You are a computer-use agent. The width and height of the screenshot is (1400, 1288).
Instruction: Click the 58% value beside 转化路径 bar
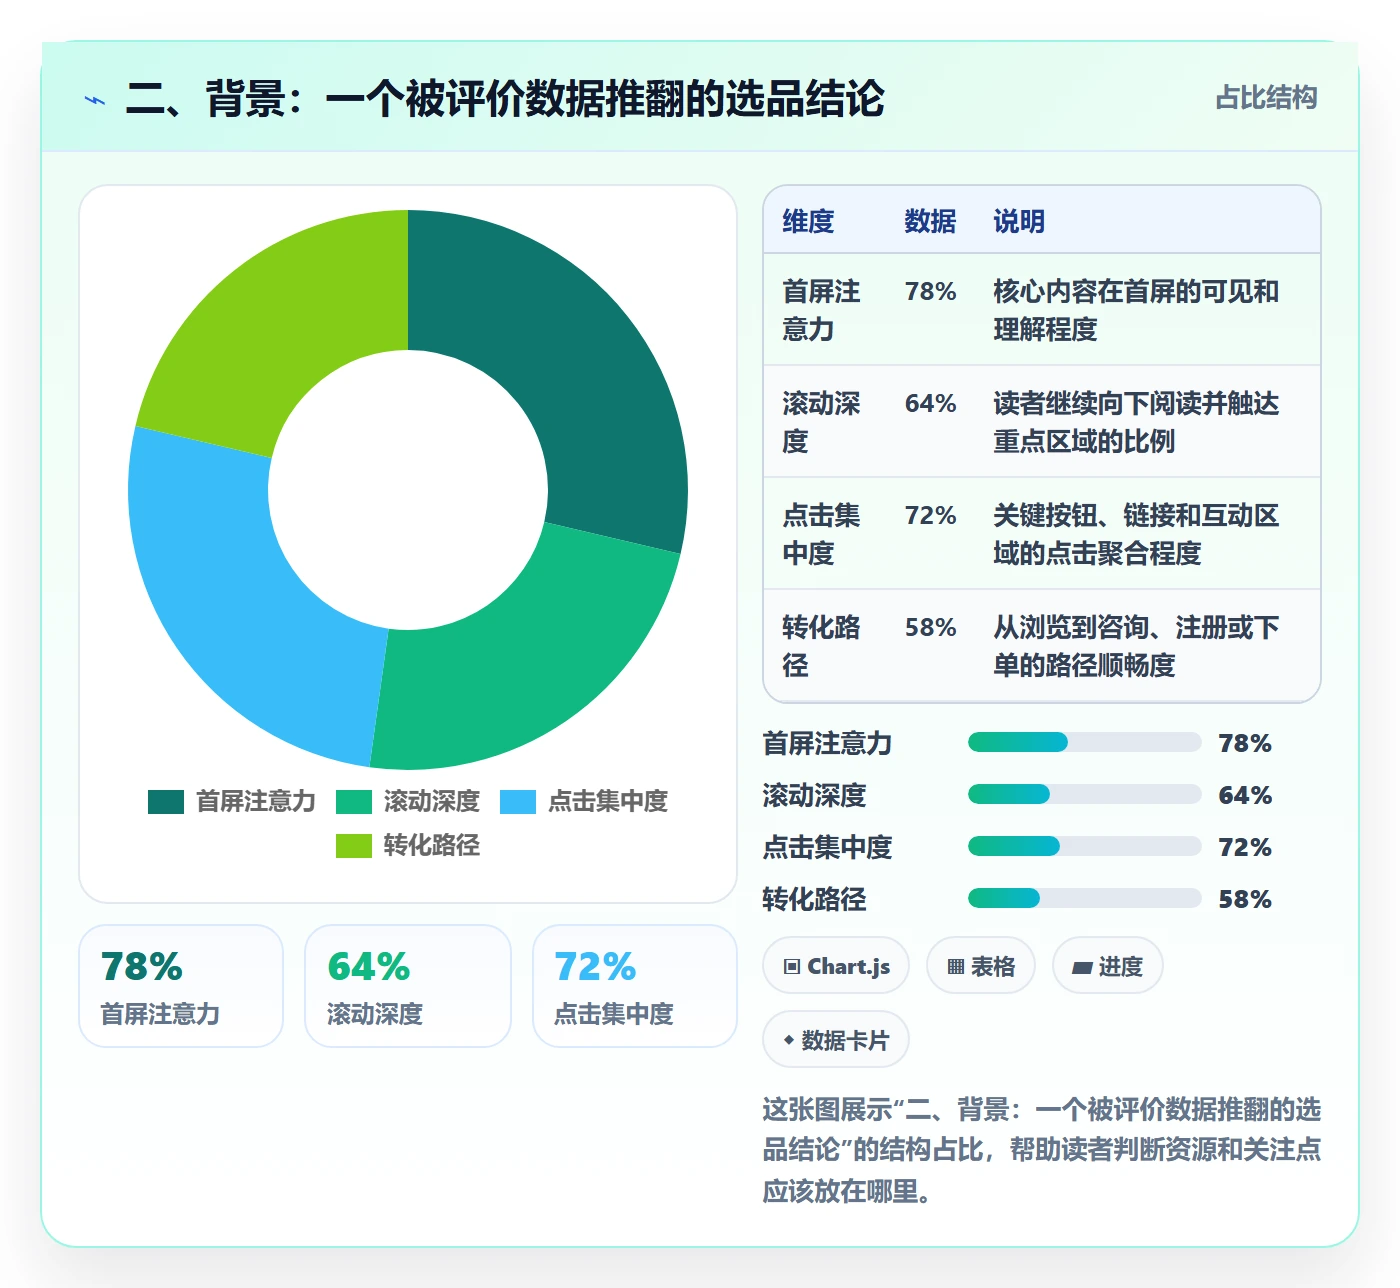click(x=1245, y=899)
